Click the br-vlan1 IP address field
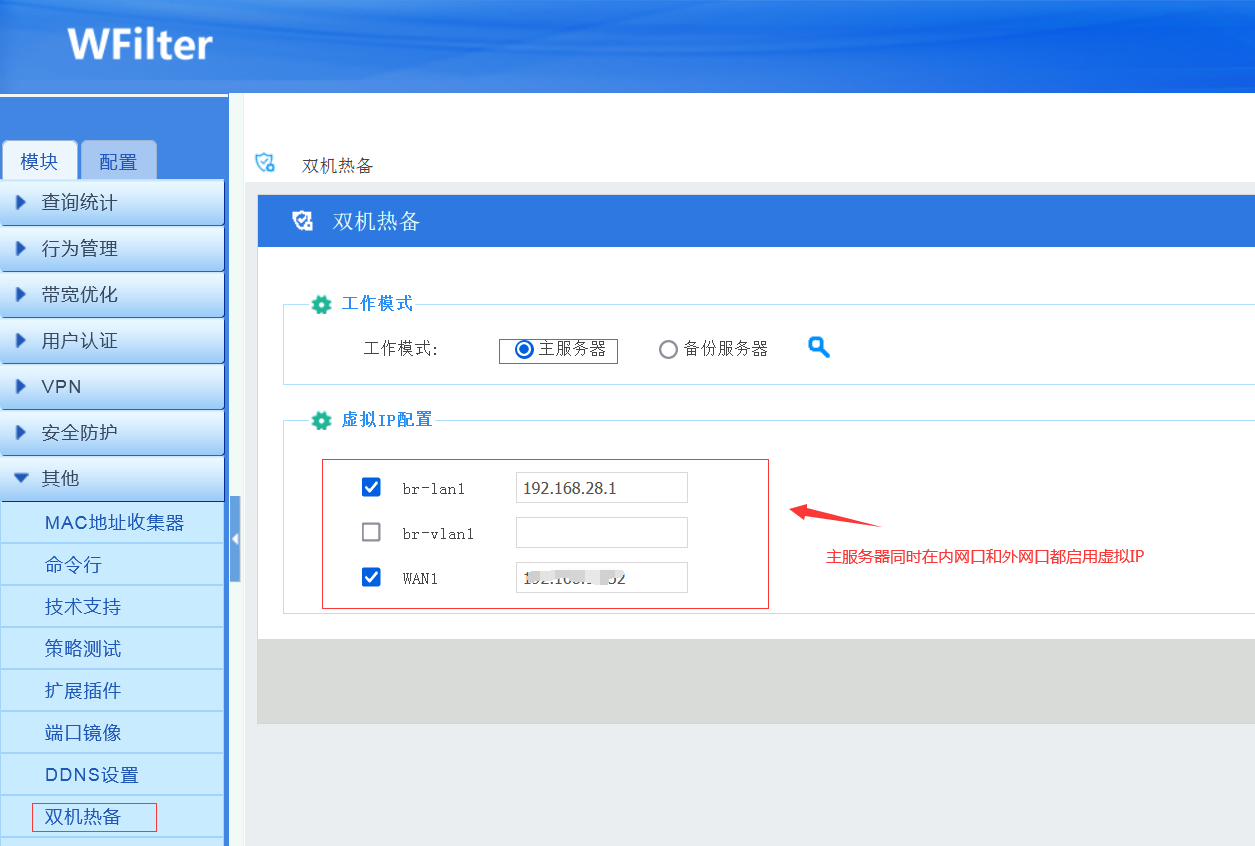1255x846 pixels. coord(601,532)
